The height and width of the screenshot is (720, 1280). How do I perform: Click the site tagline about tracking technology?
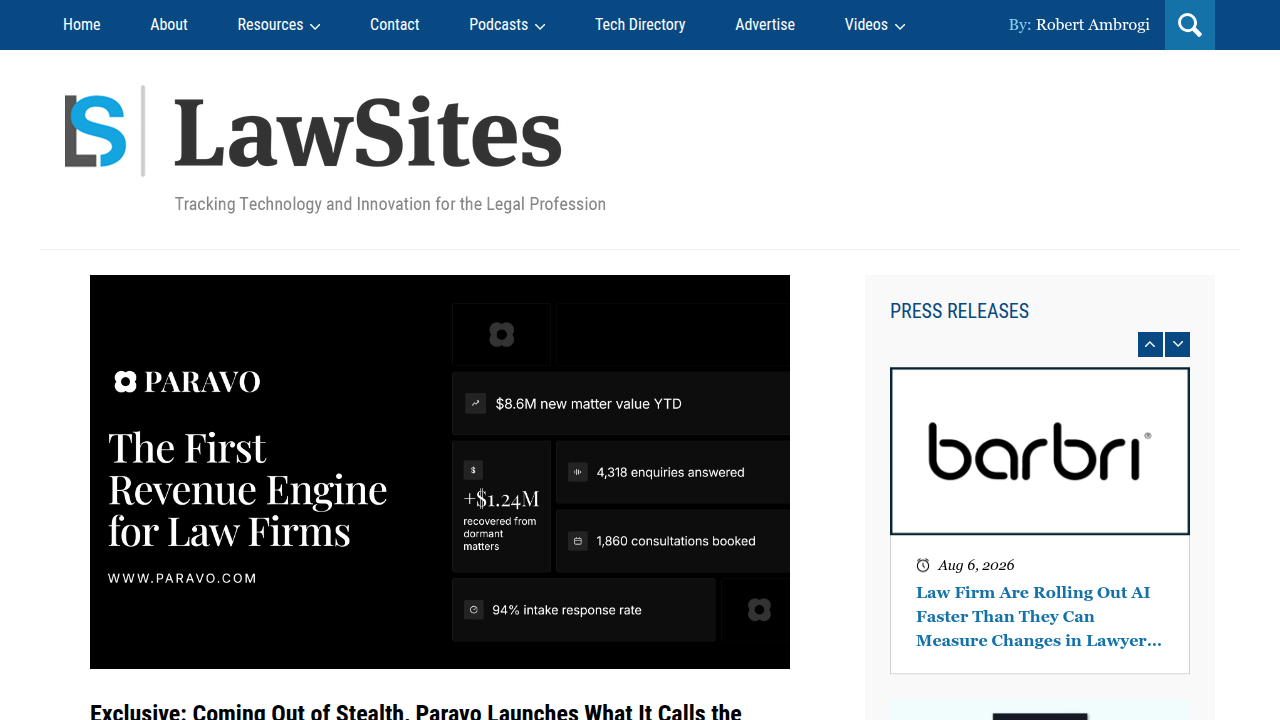(390, 204)
